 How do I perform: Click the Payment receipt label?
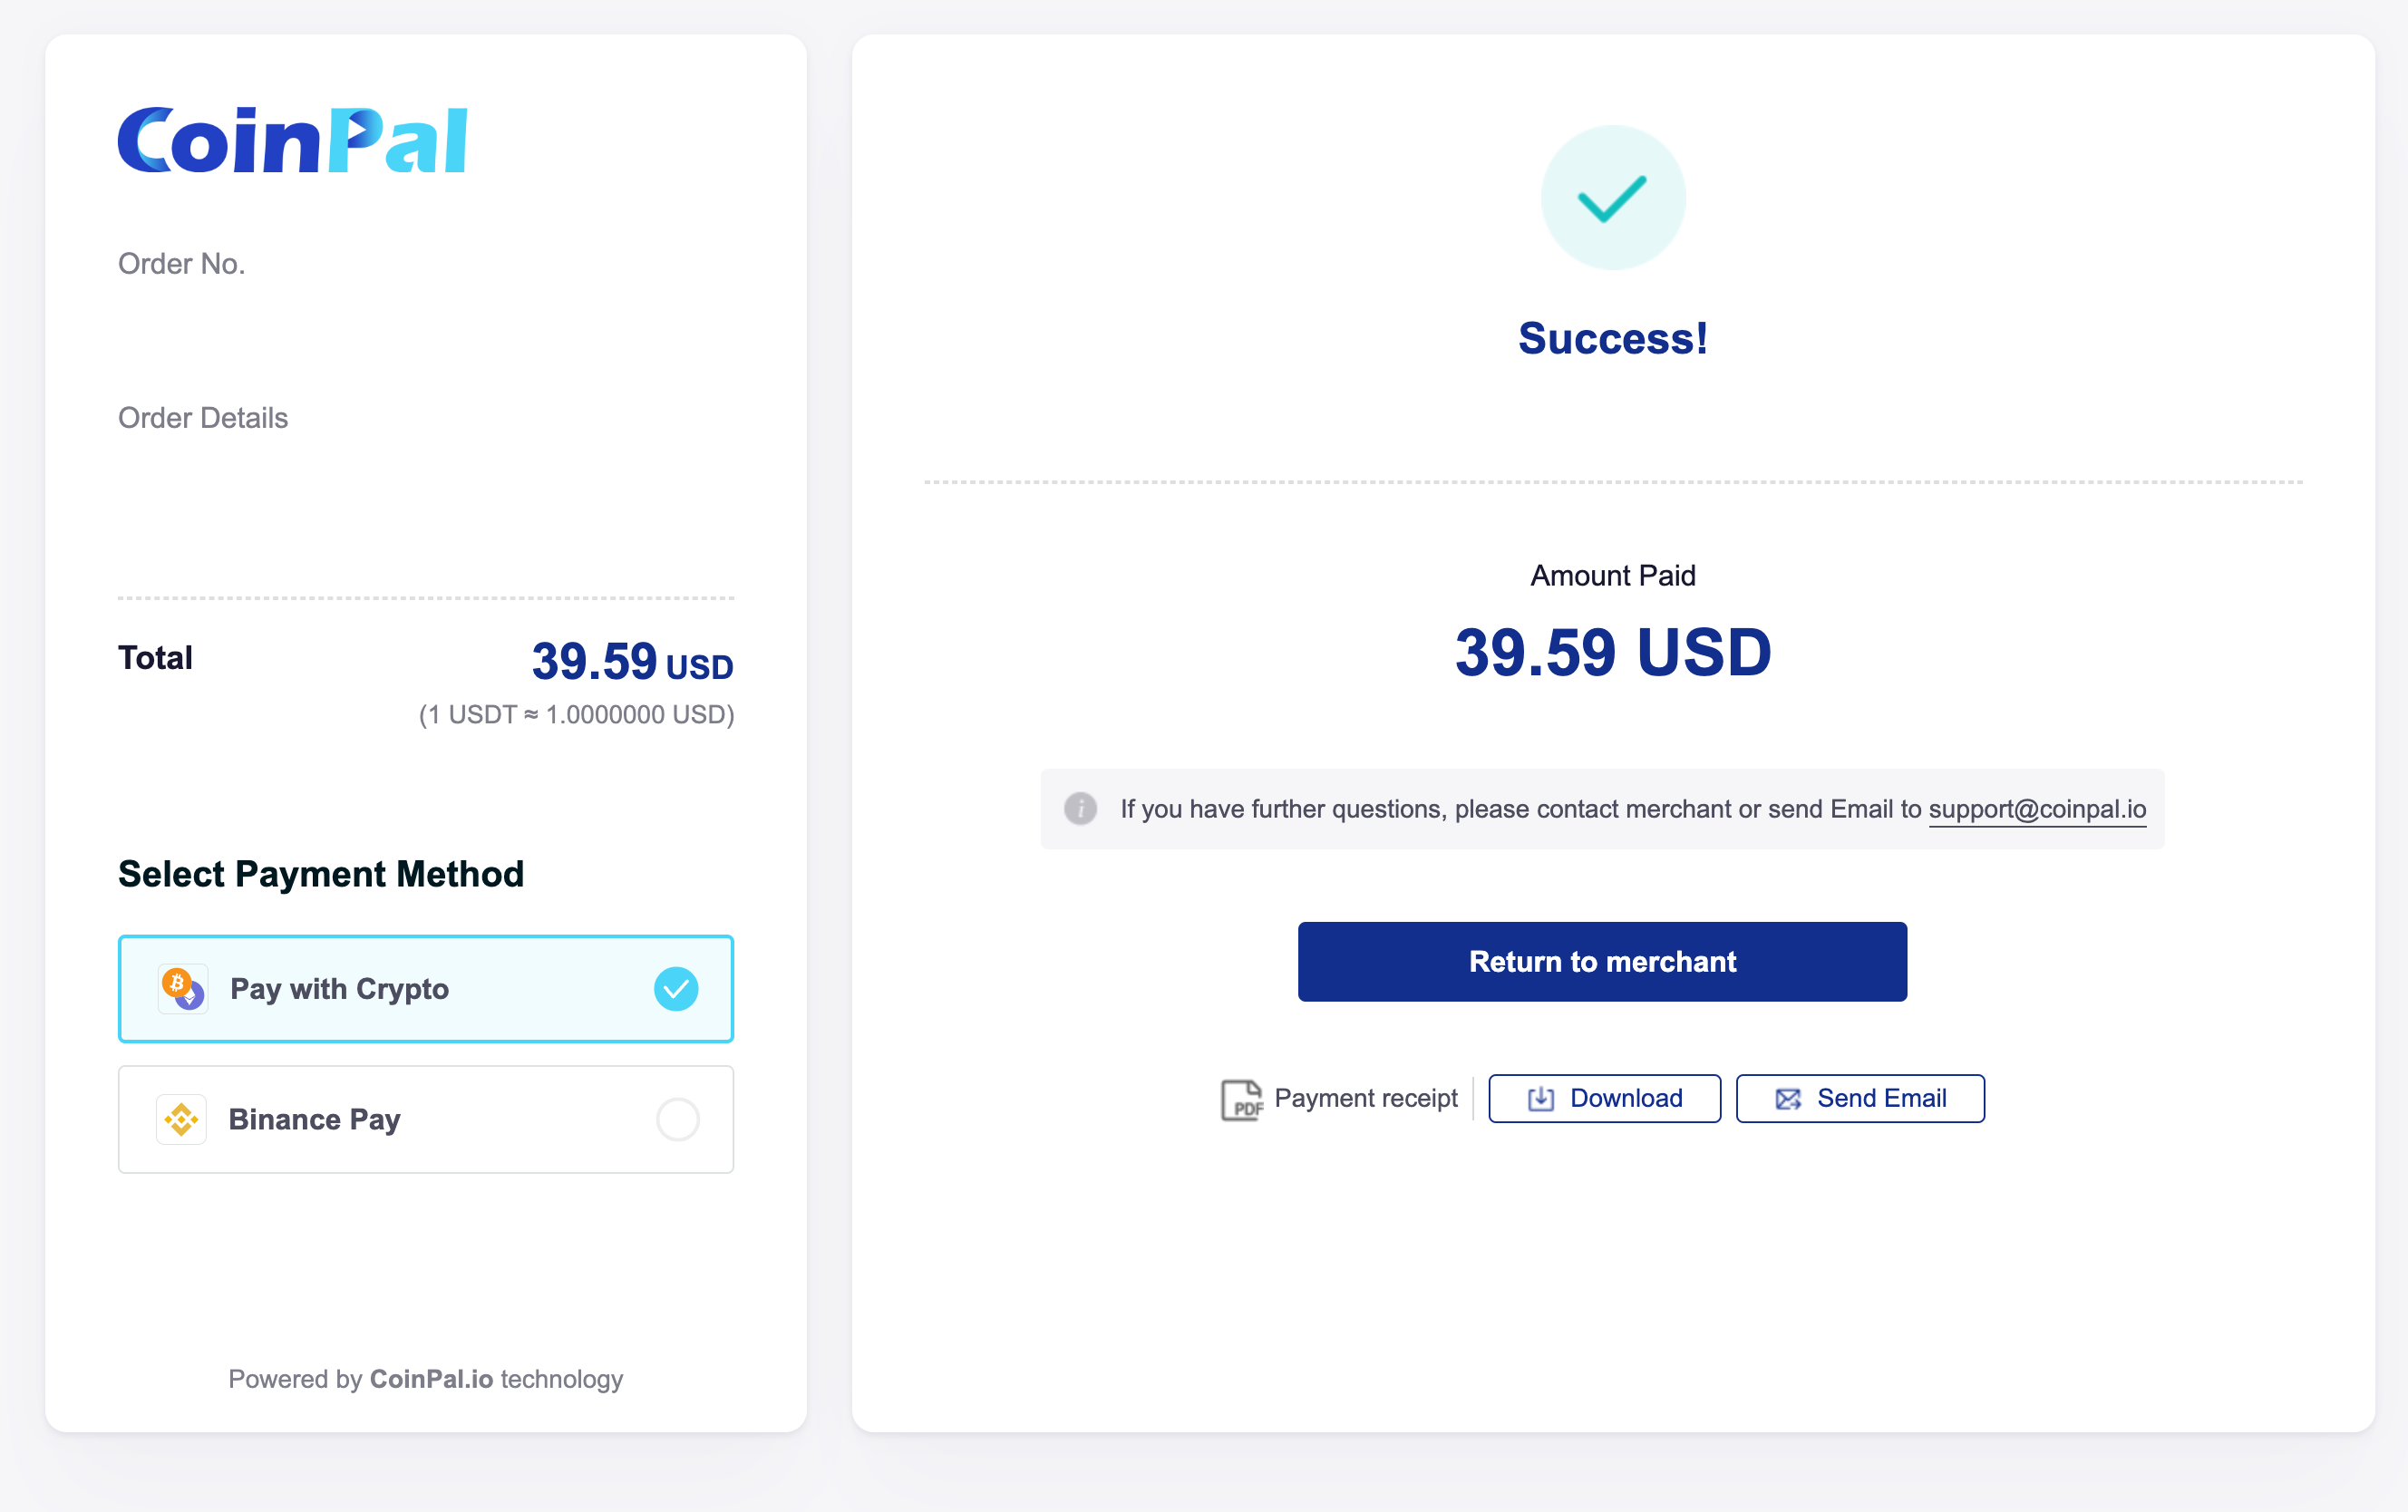1365,1099
